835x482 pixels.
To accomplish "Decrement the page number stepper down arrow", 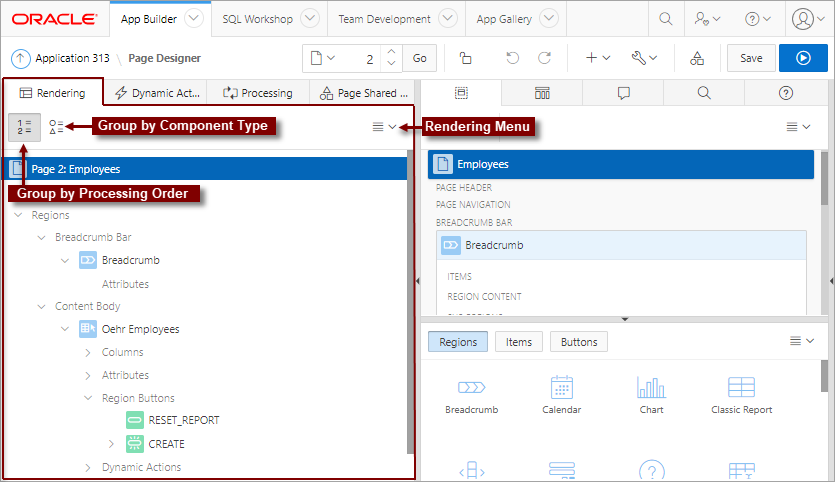I will [391, 64].
